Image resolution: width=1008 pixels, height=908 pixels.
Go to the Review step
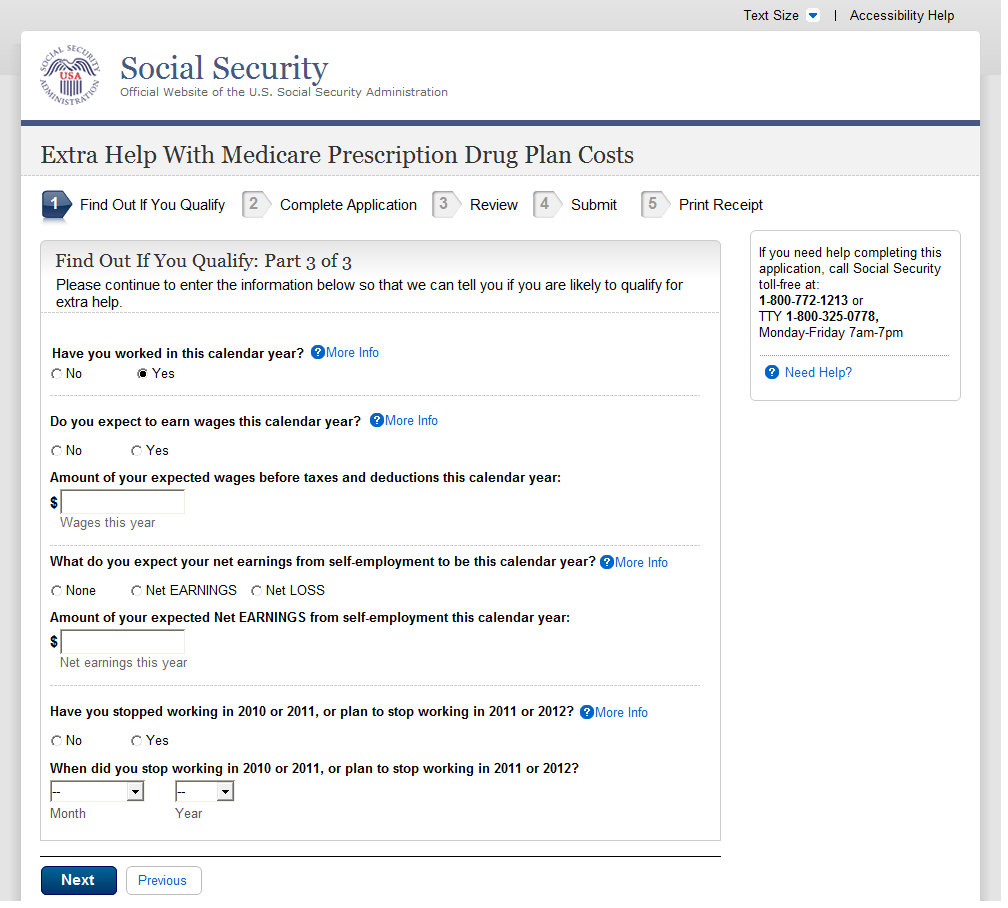click(x=493, y=205)
